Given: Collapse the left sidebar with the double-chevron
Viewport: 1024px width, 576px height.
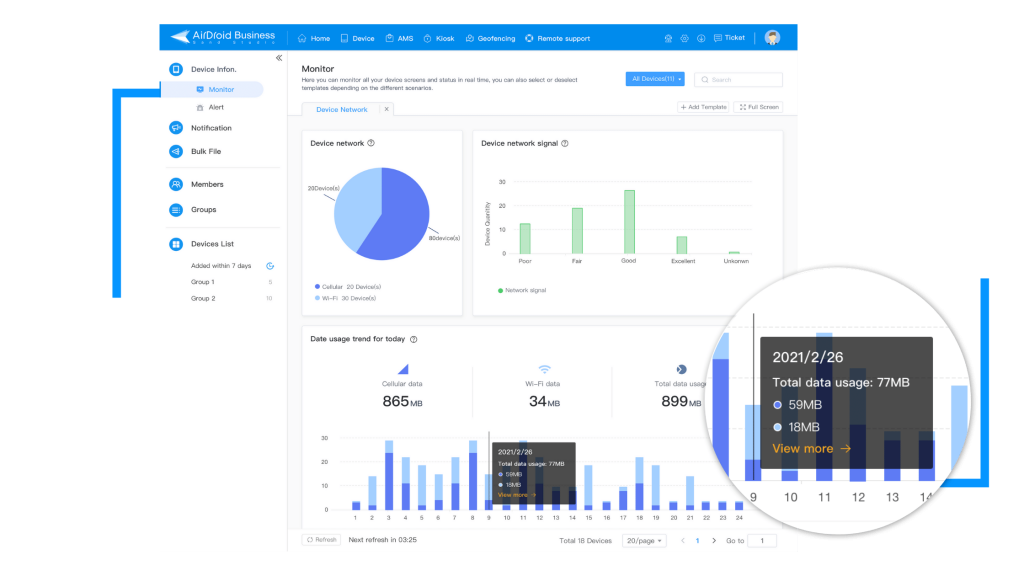Looking at the screenshot, I should (279, 58).
